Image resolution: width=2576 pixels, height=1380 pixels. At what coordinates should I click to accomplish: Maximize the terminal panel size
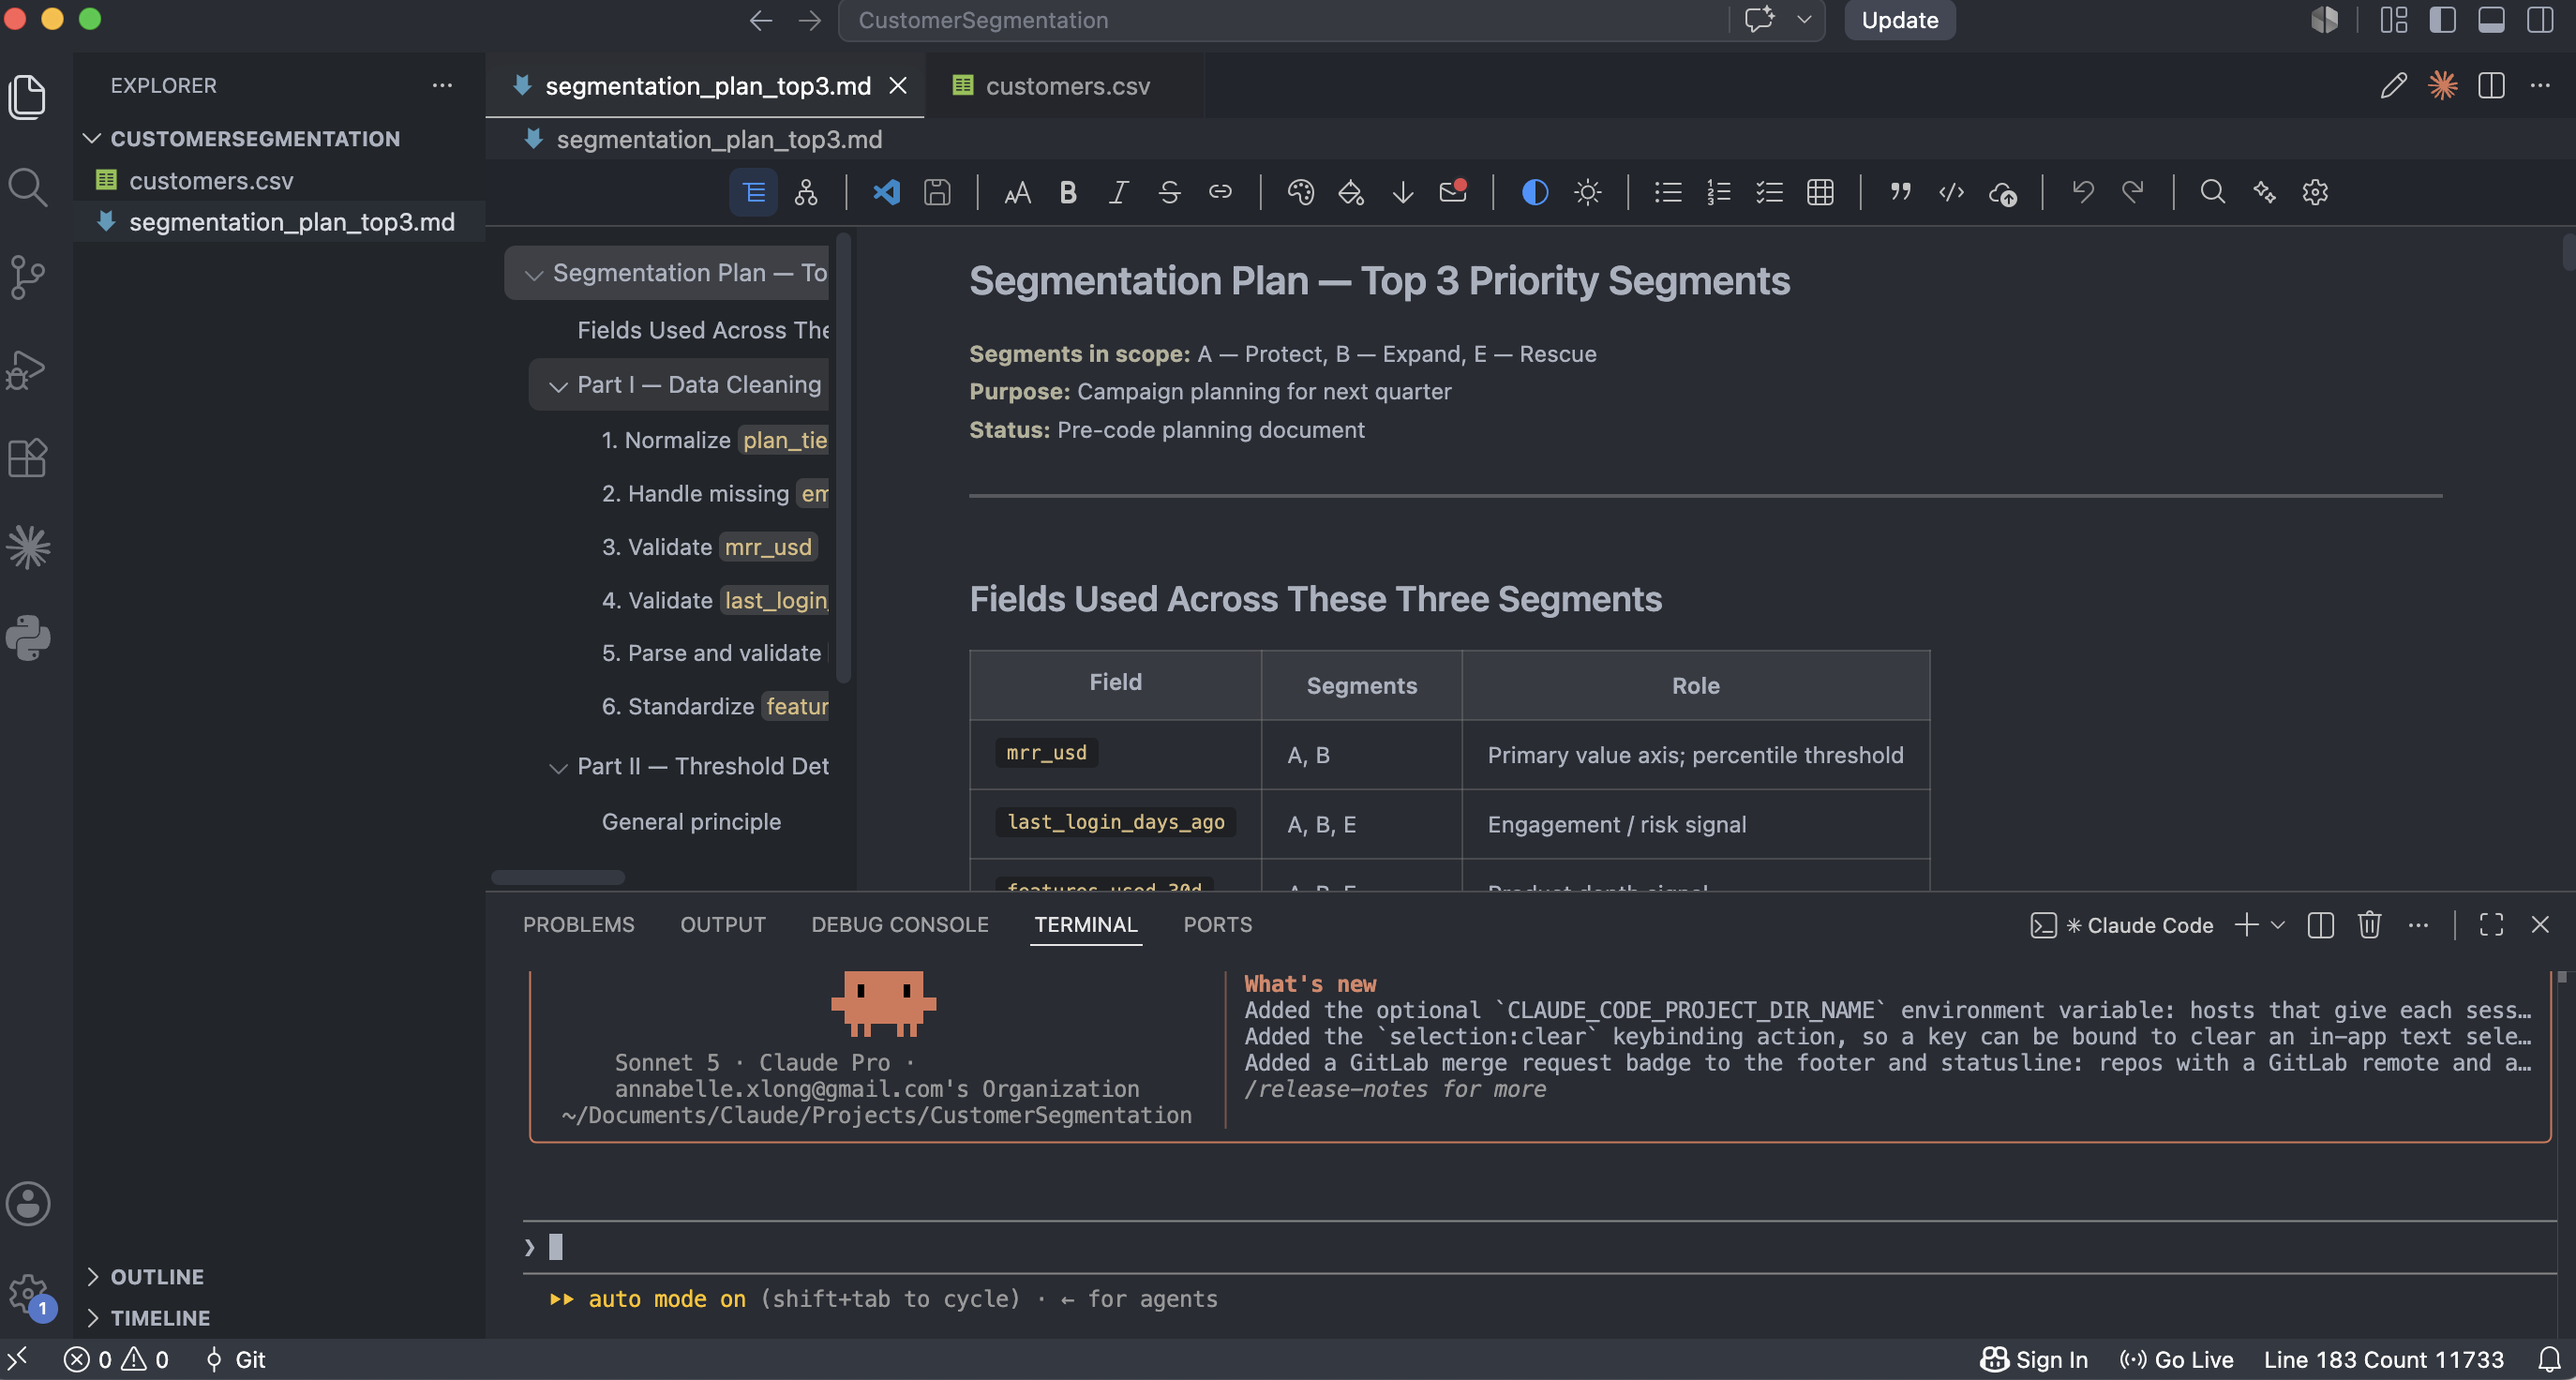coord(2491,925)
